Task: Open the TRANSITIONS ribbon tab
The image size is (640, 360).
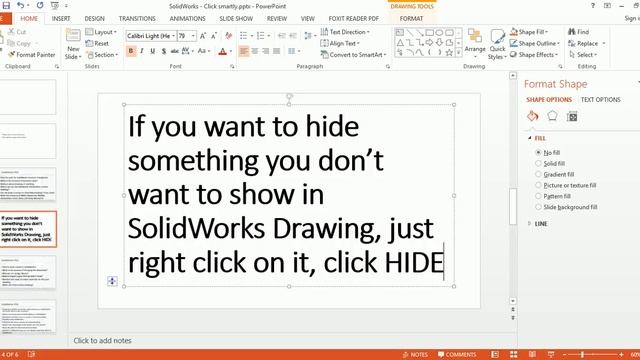Action: tap(137, 19)
